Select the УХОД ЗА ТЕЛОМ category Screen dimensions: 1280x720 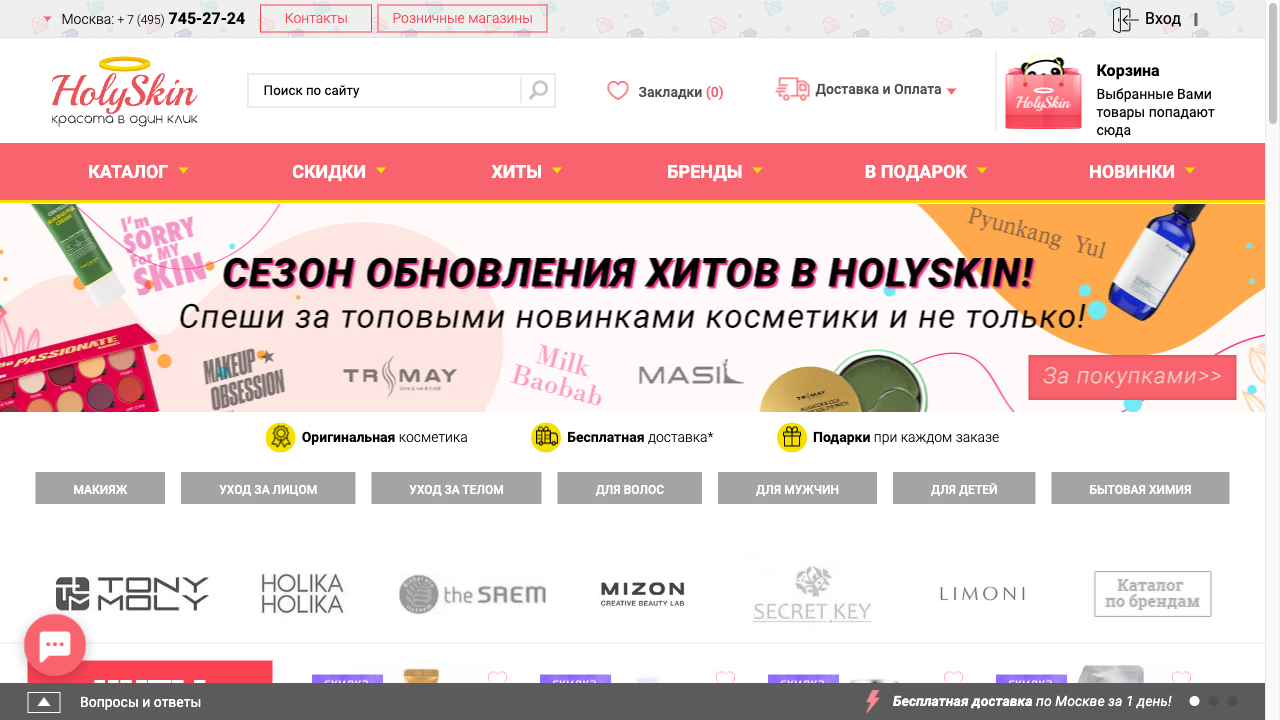coord(456,489)
